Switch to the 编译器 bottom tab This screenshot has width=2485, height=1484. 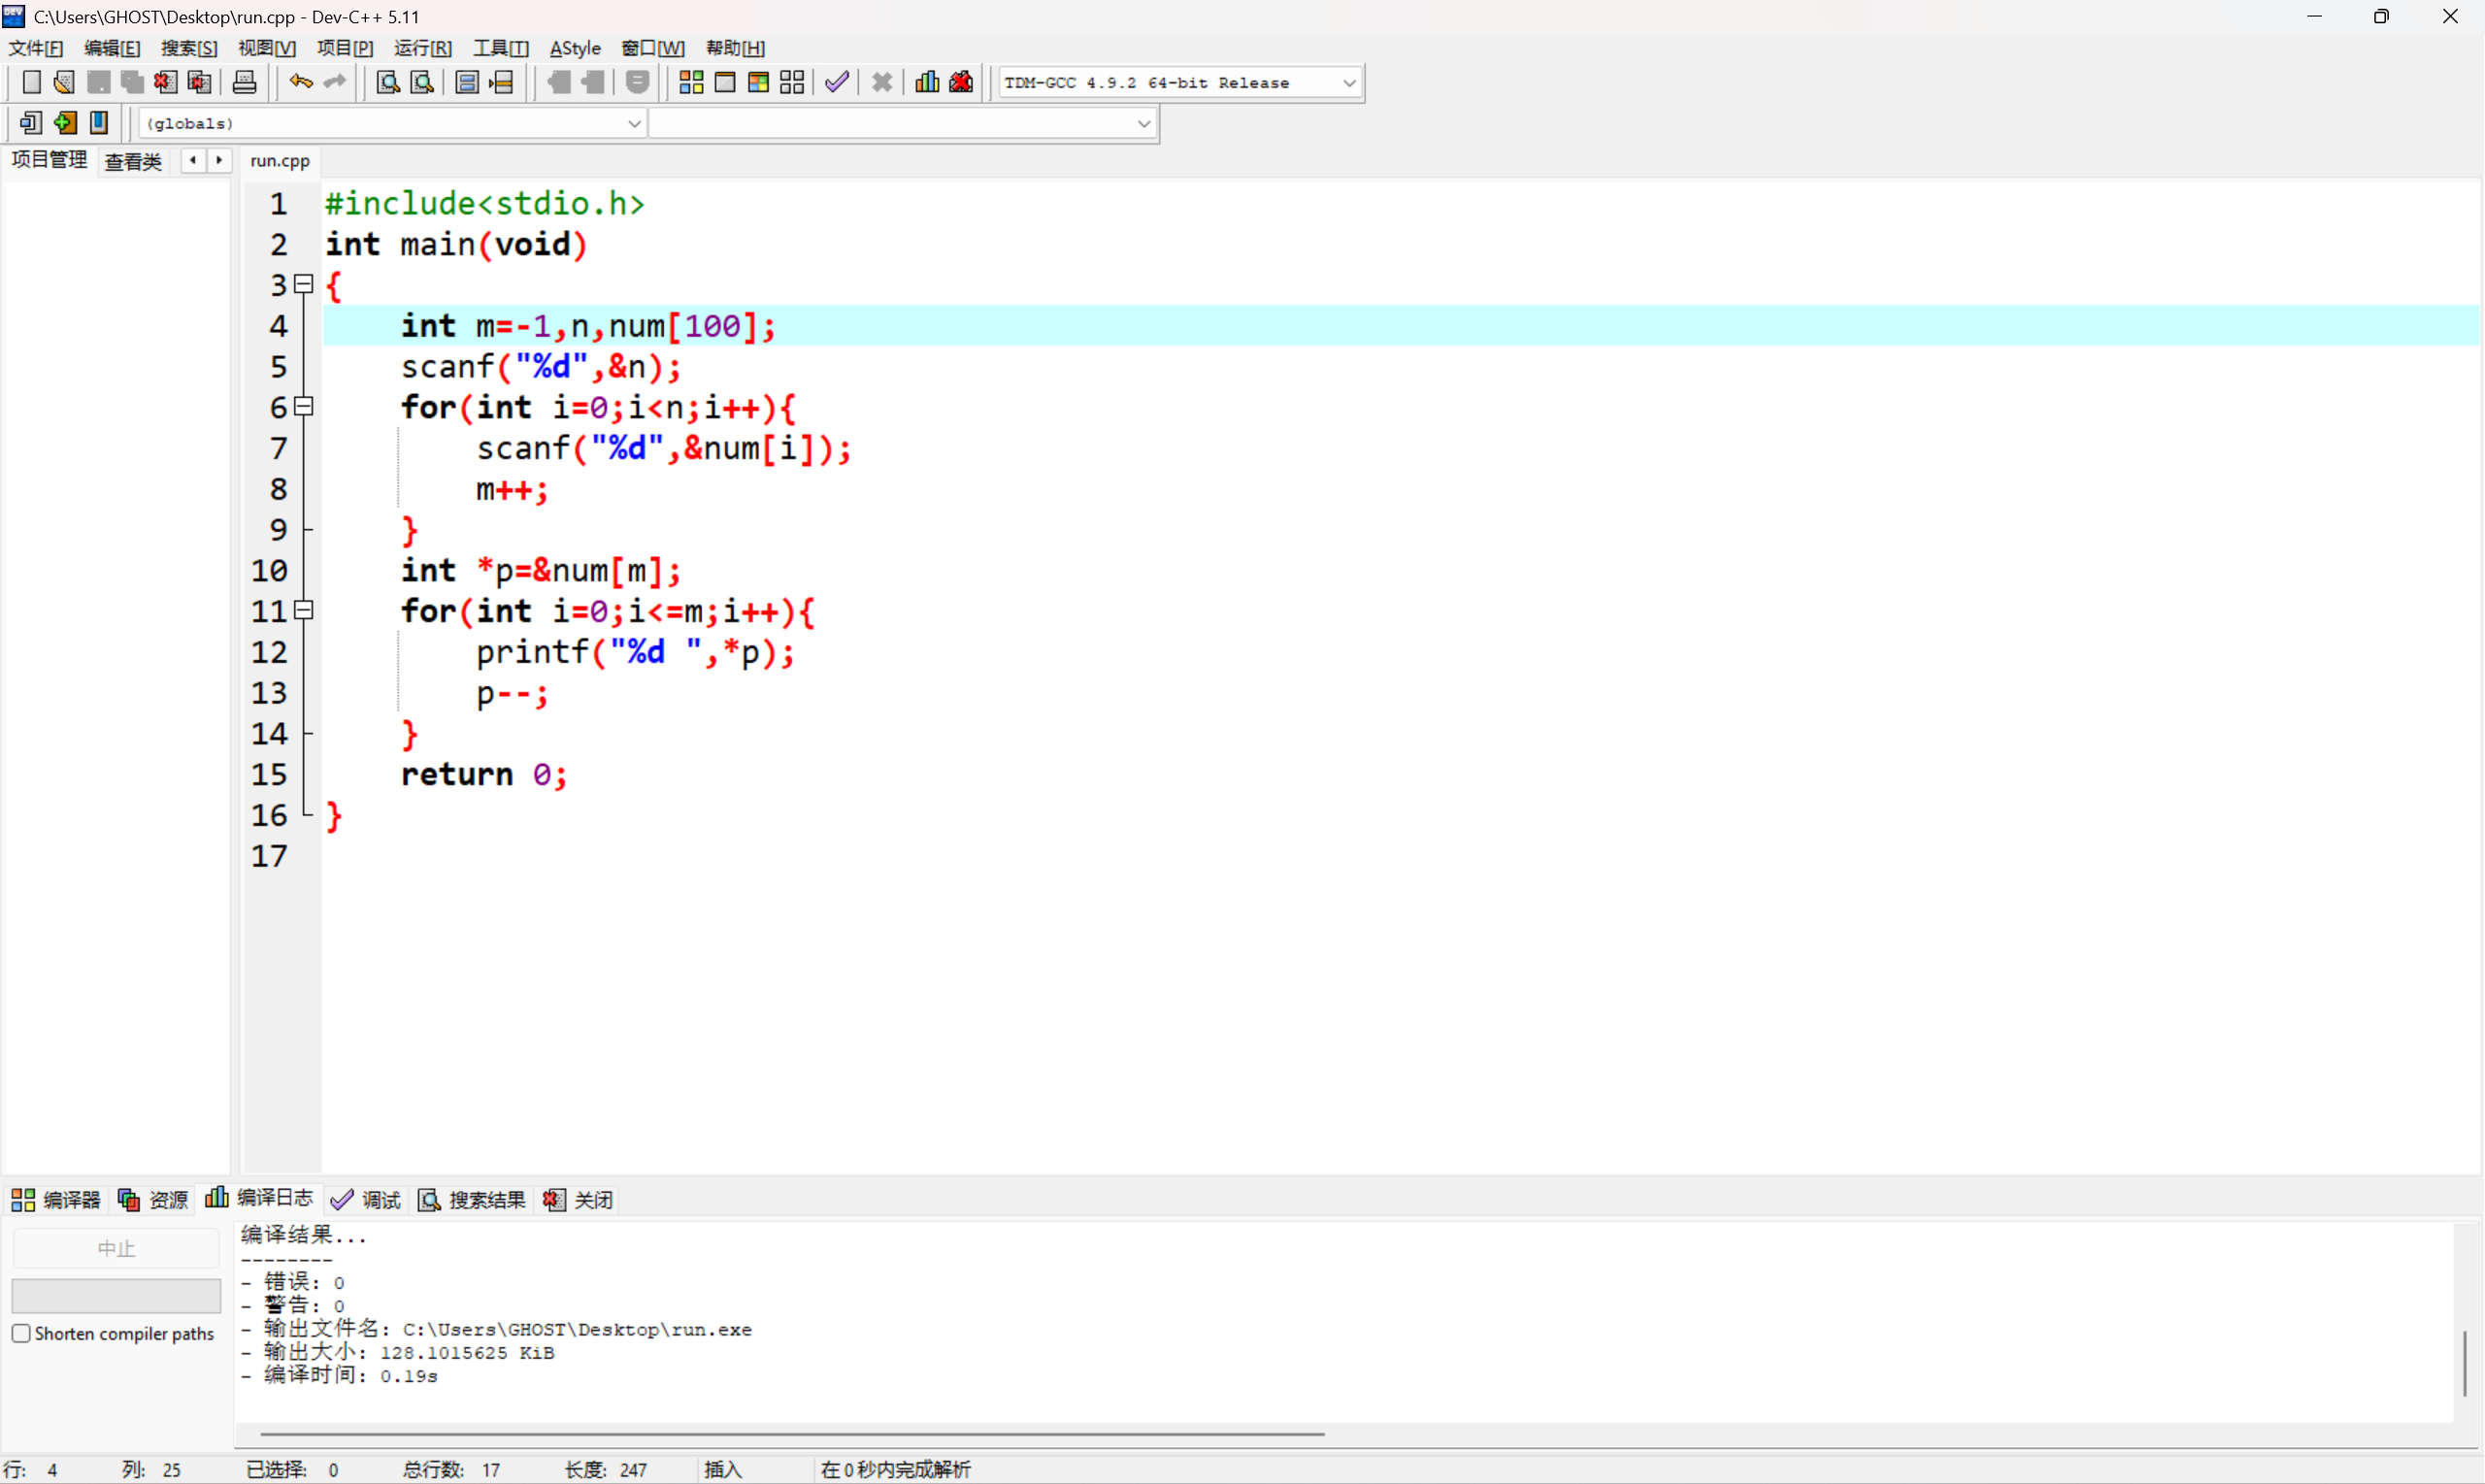[56, 1199]
